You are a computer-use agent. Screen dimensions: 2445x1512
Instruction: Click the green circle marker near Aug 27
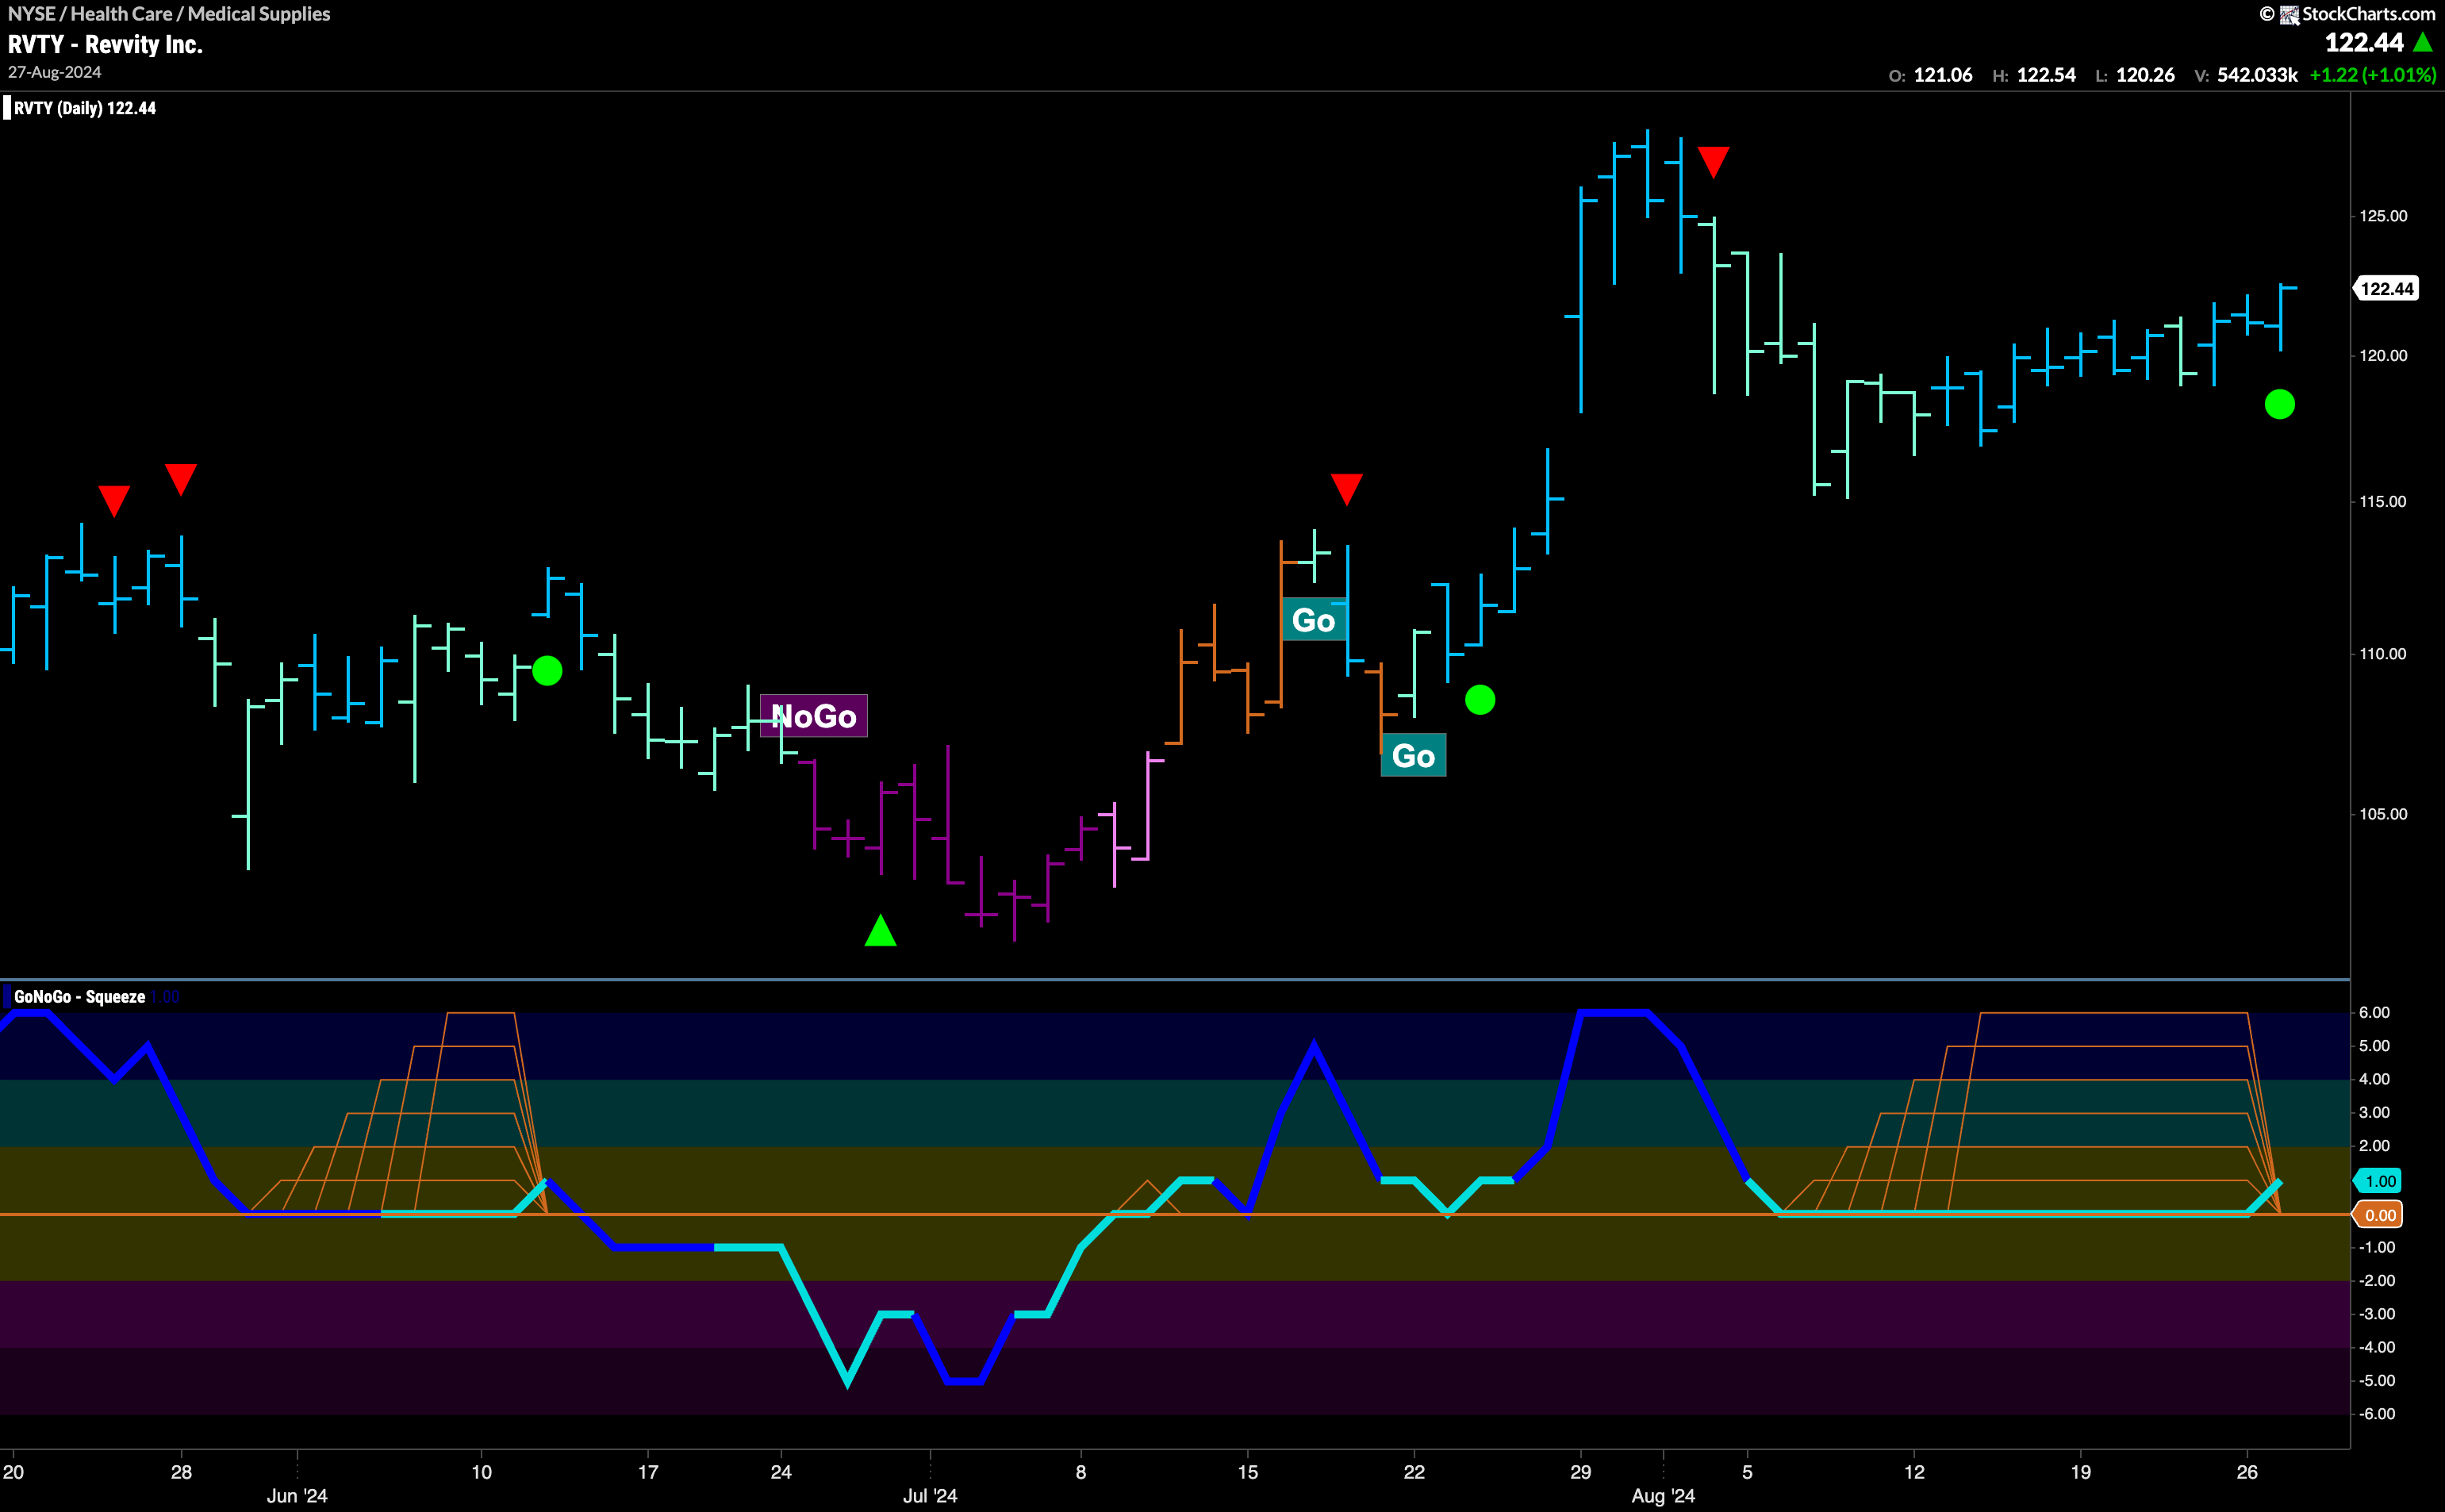2279,404
